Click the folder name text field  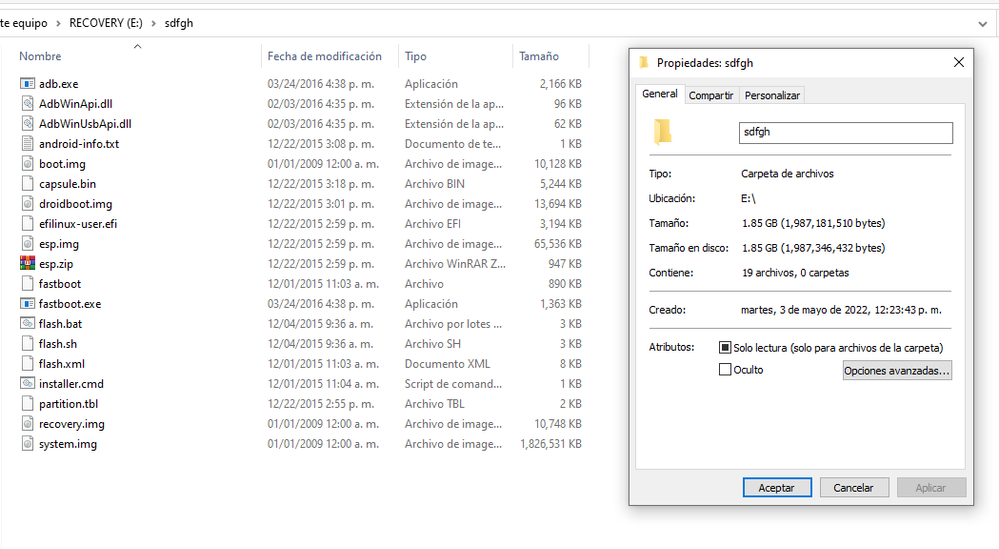click(845, 132)
